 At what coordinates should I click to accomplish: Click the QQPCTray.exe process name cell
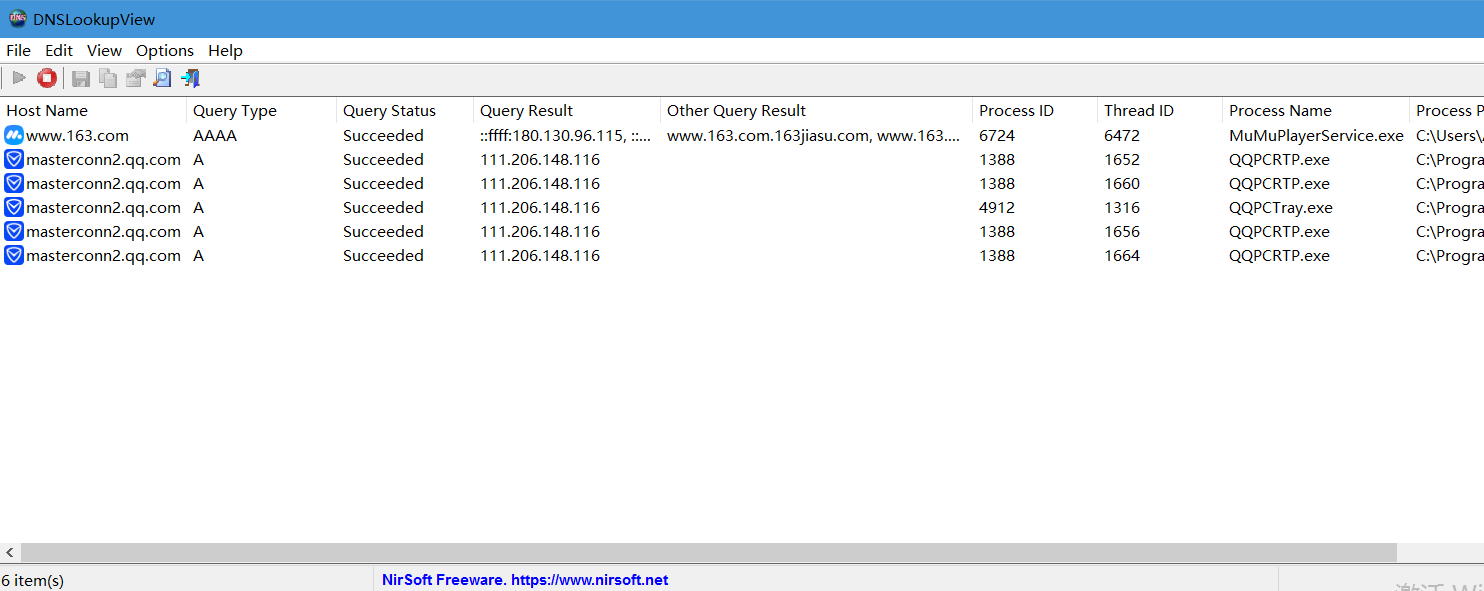point(1281,207)
